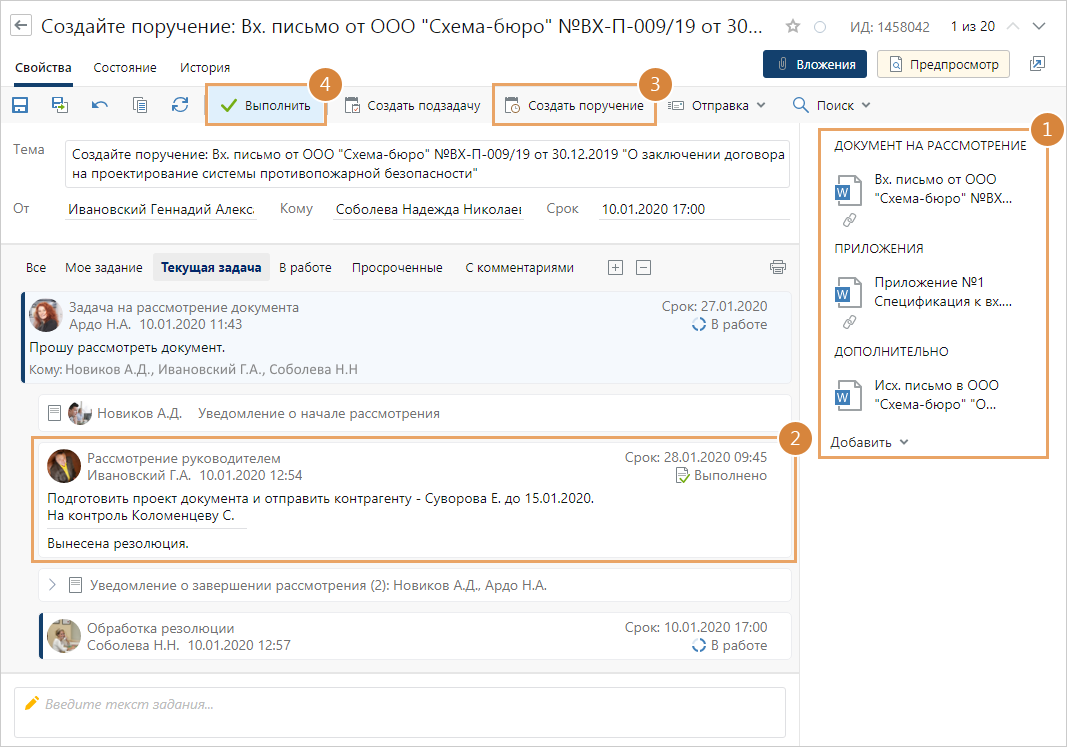Open the Отправка dropdown menu
This screenshot has height=747, width=1067.
716,105
